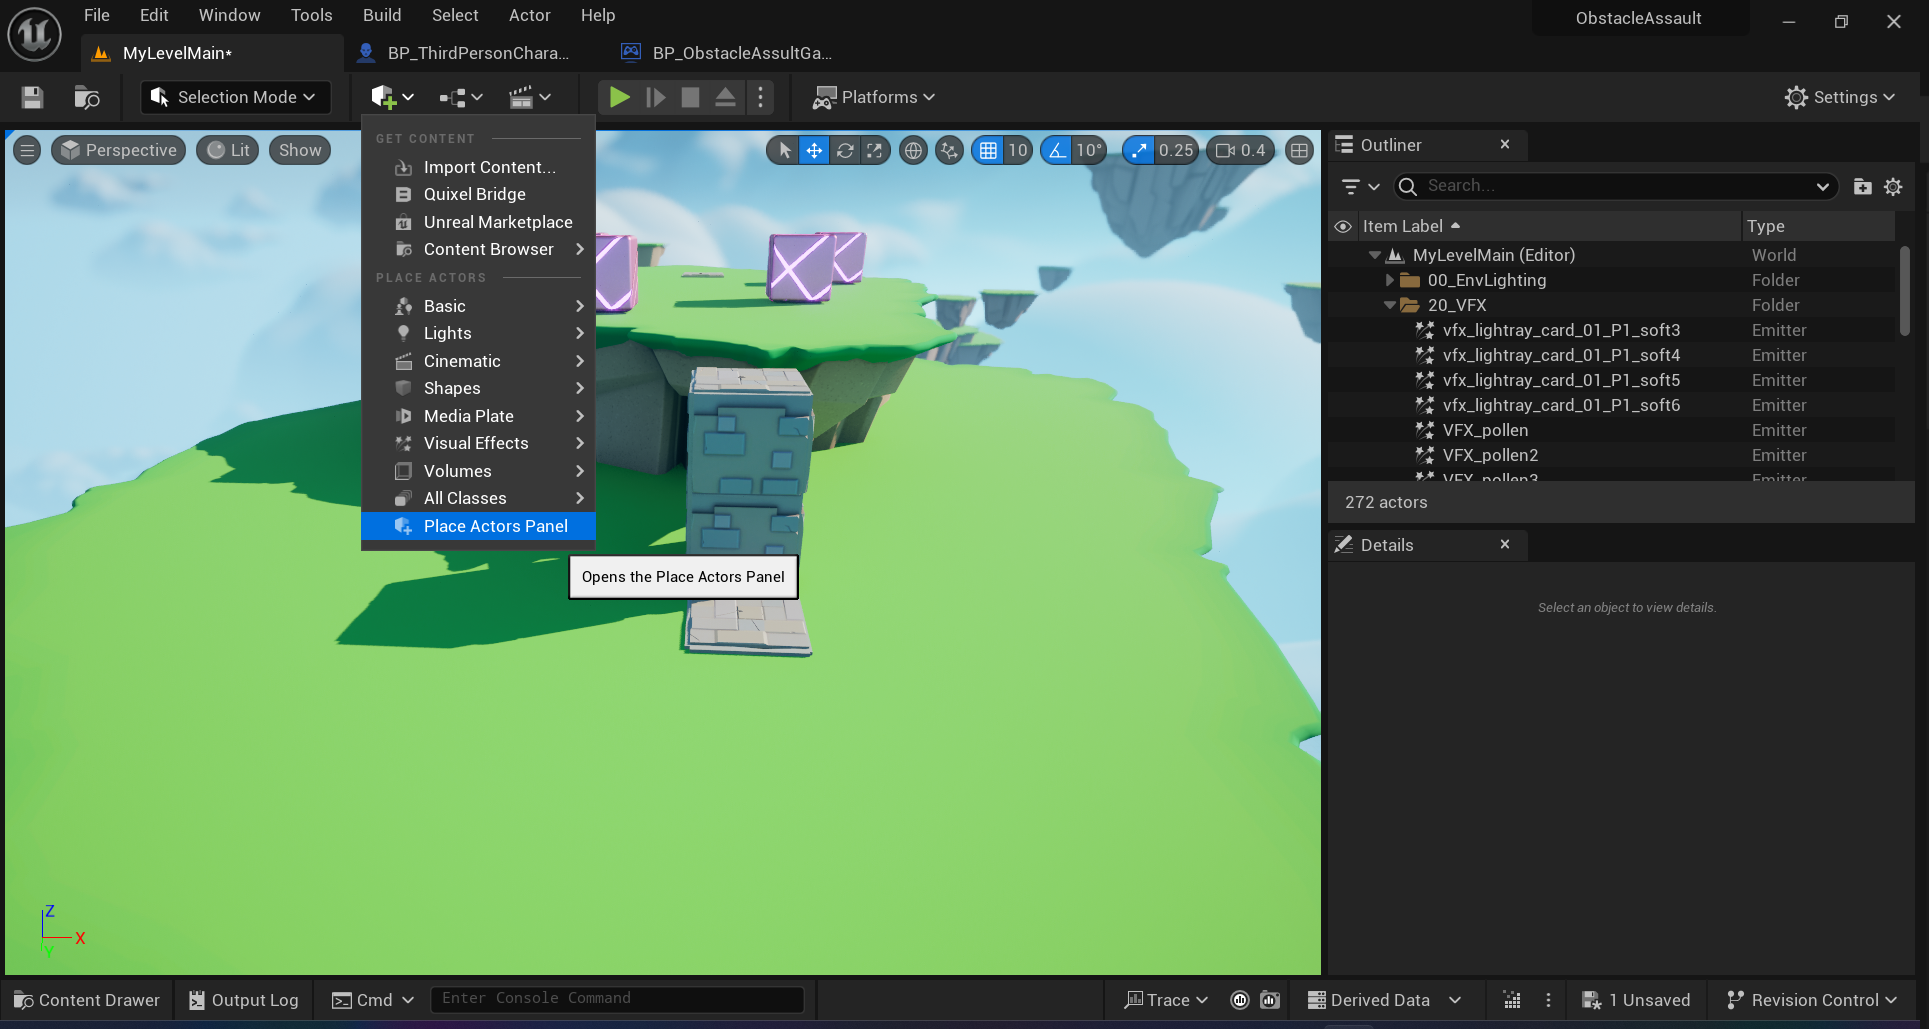Image resolution: width=1929 pixels, height=1029 pixels.
Task: Adjust camera speed 0.4 control
Action: [1240, 150]
